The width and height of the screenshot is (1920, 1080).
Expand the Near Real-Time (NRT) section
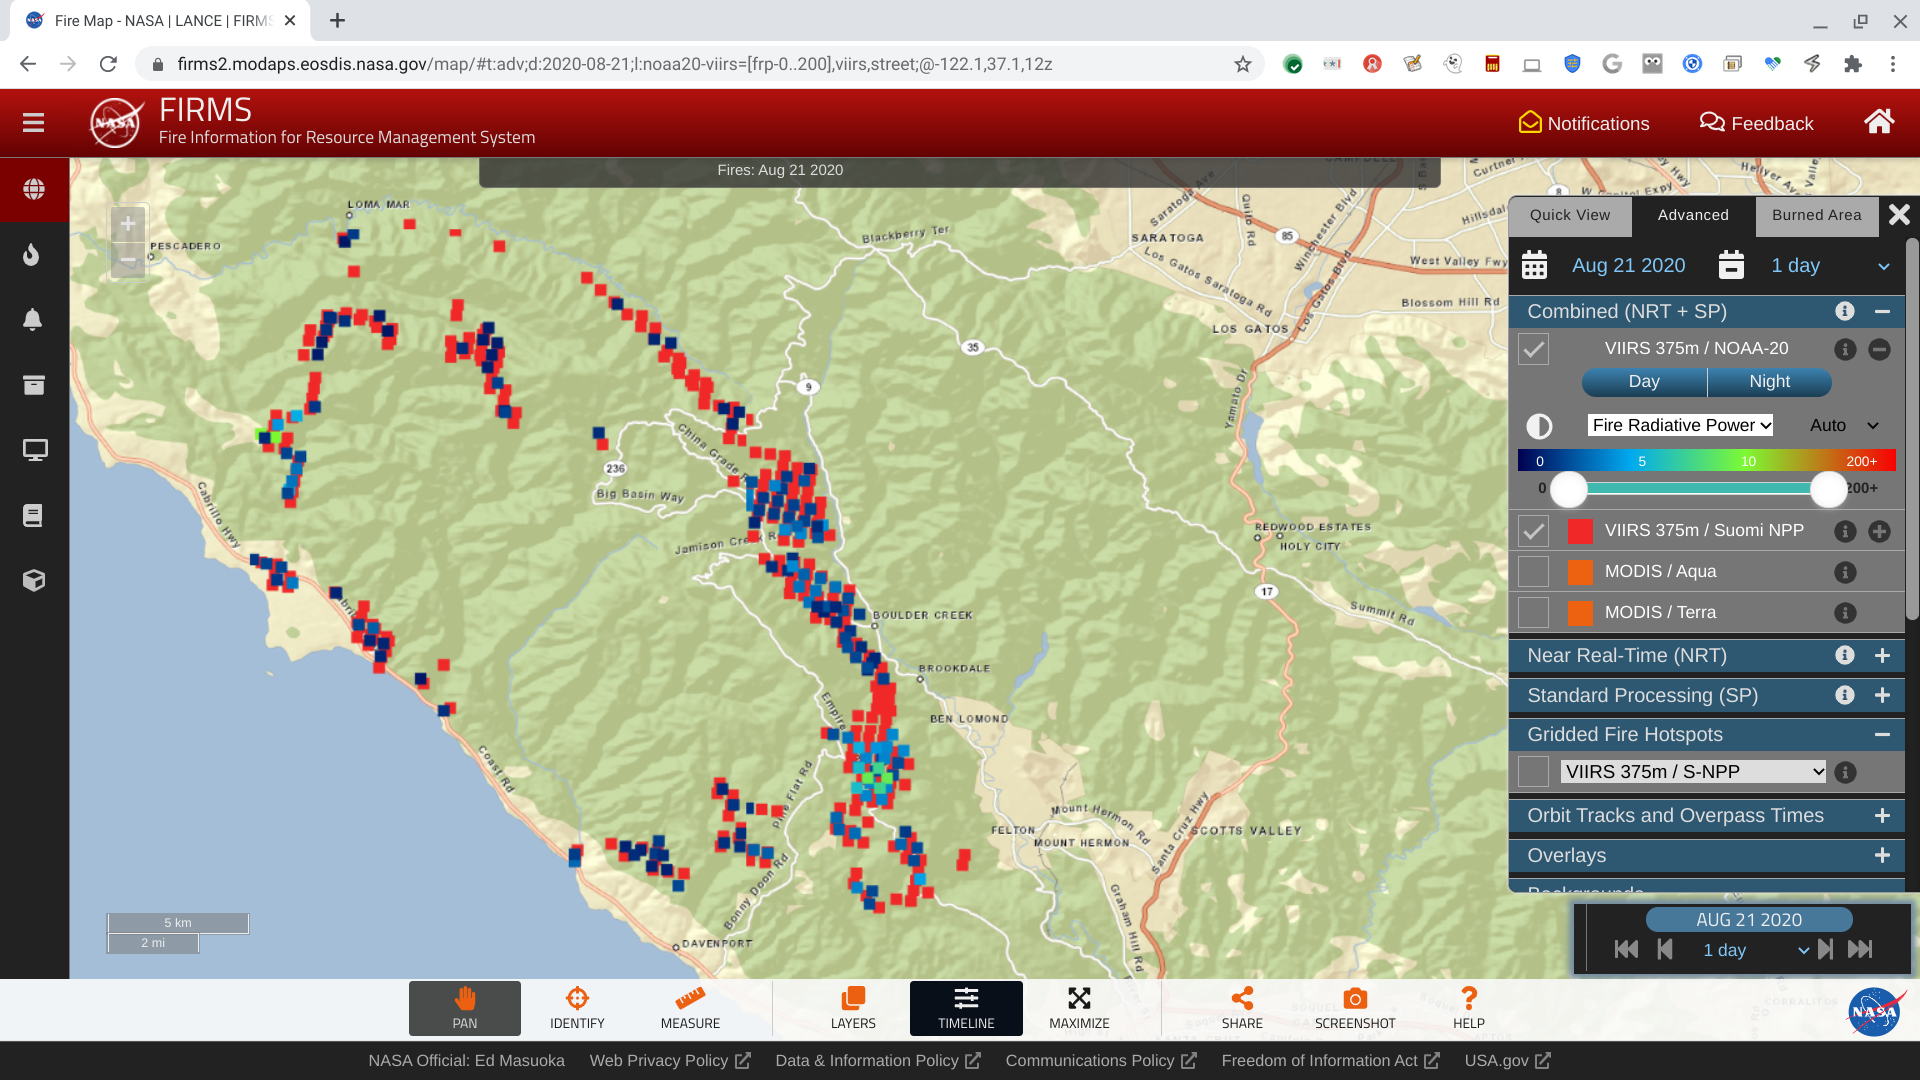tap(1882, 655)
